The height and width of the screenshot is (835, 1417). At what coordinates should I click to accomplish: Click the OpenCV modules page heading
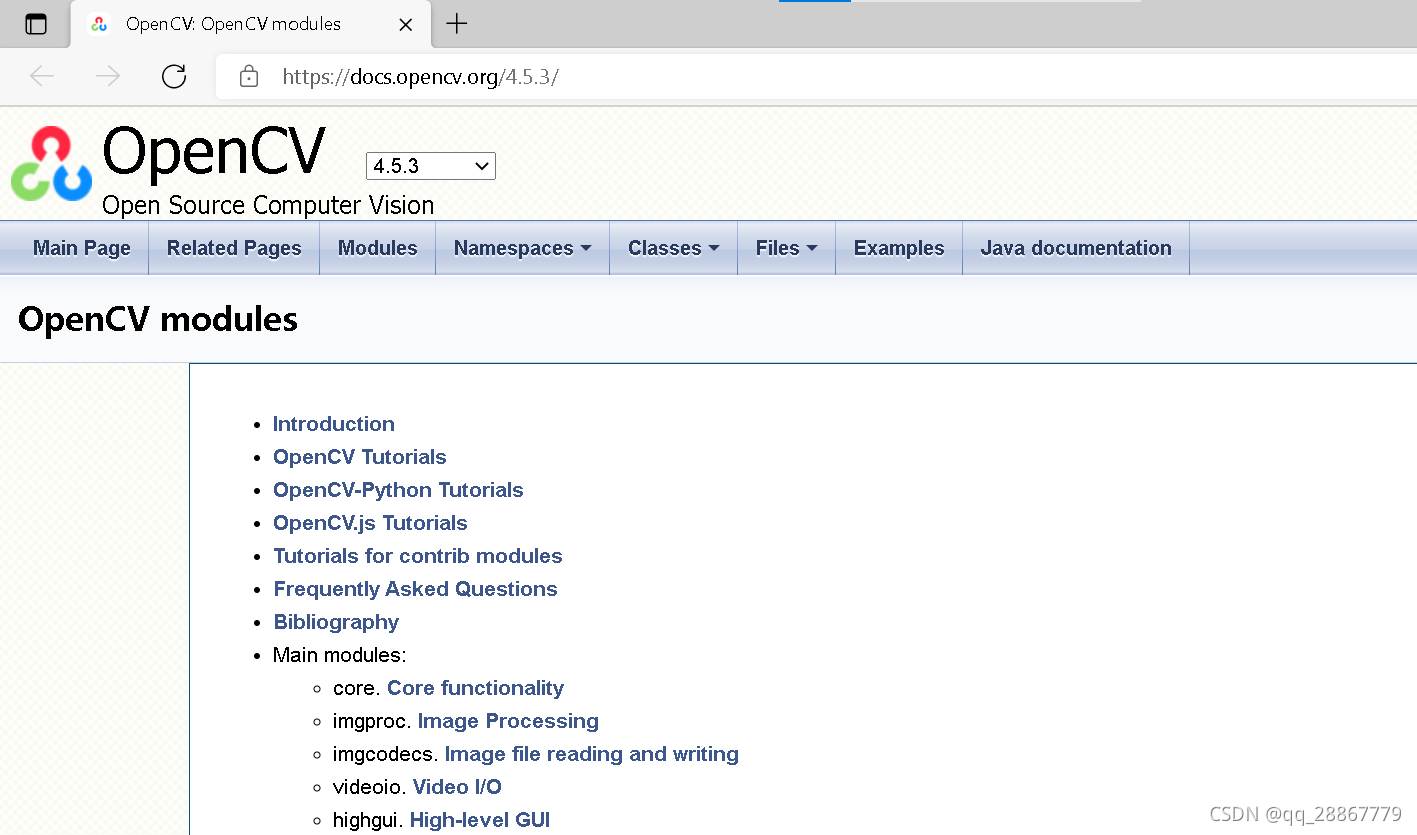(158, 319)
